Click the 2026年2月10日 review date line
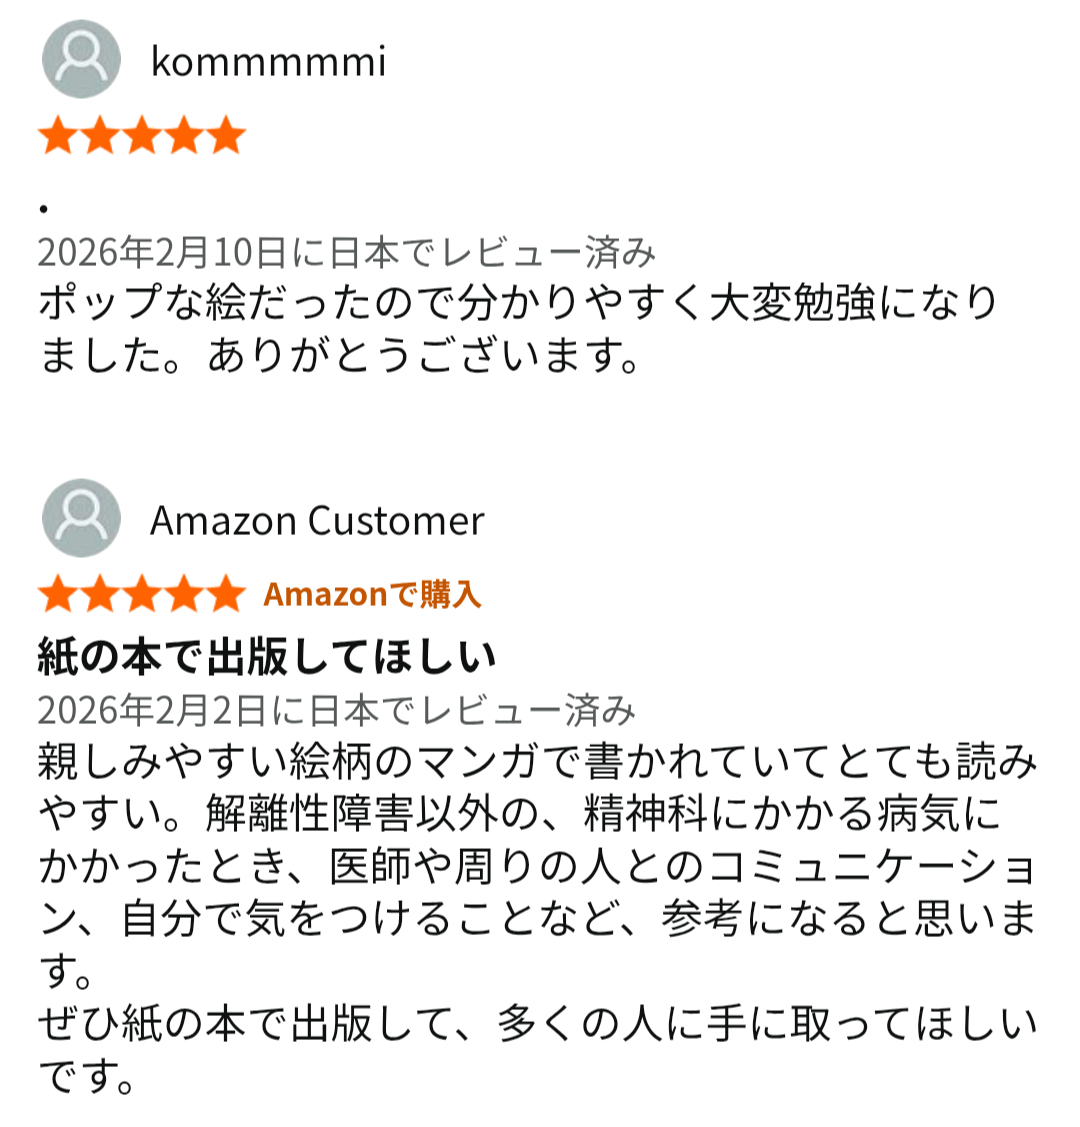This screenshot has height=1127, width=1080. (346, 253)
